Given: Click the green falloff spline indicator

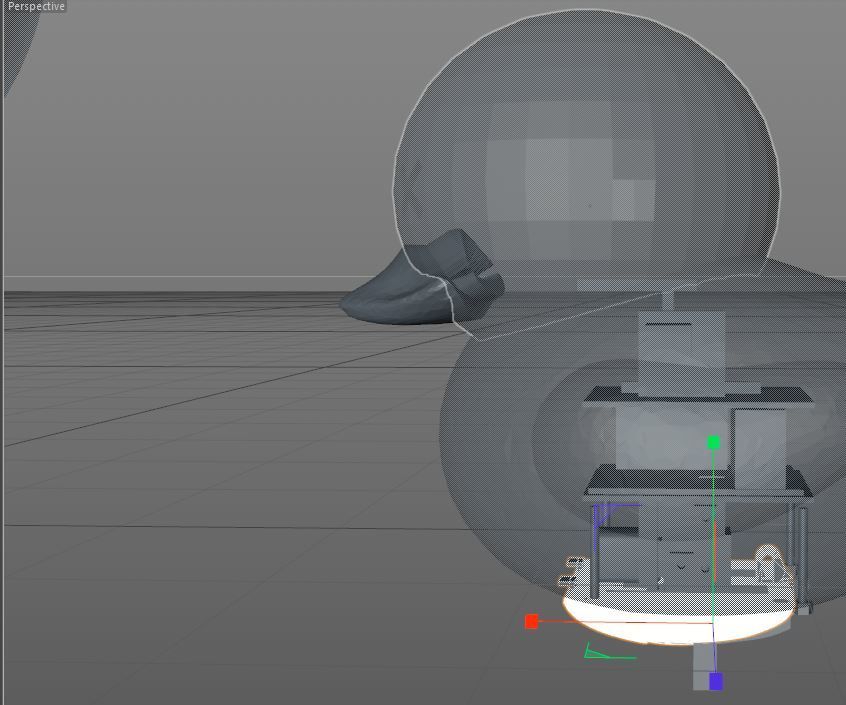Looking at the screenshot, I should [595, 655].
